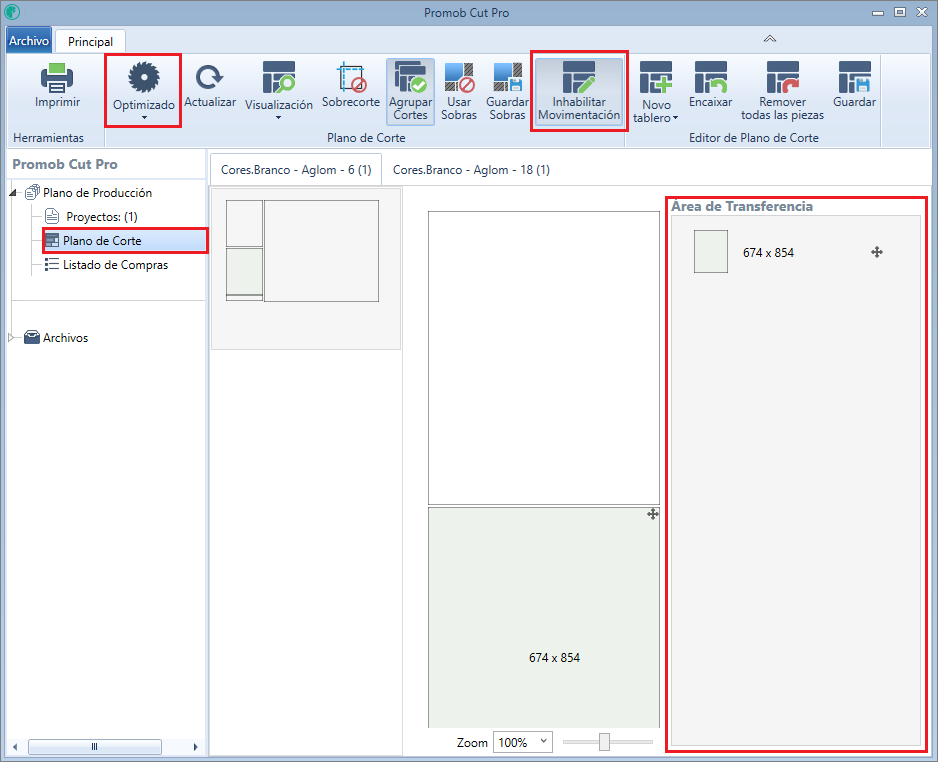
Task: Click the Proyectos document icon
Action: point(52,216)
